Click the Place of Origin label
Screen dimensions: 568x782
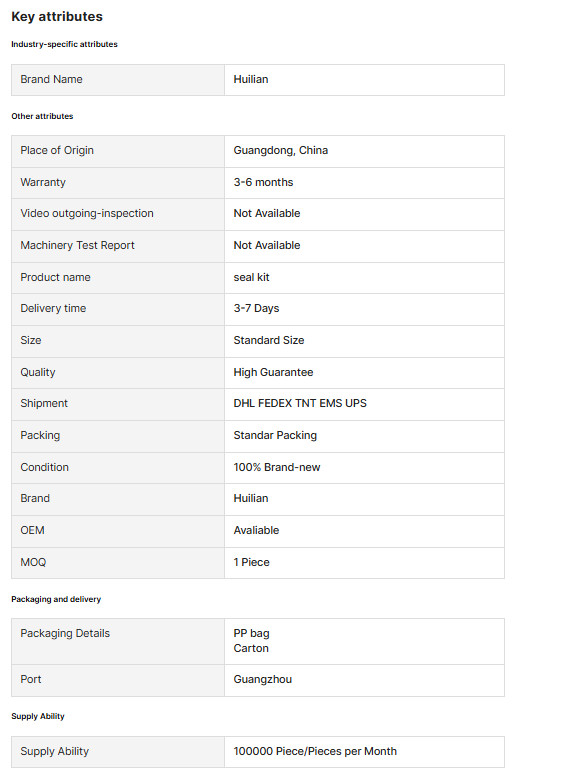[57, 150]
